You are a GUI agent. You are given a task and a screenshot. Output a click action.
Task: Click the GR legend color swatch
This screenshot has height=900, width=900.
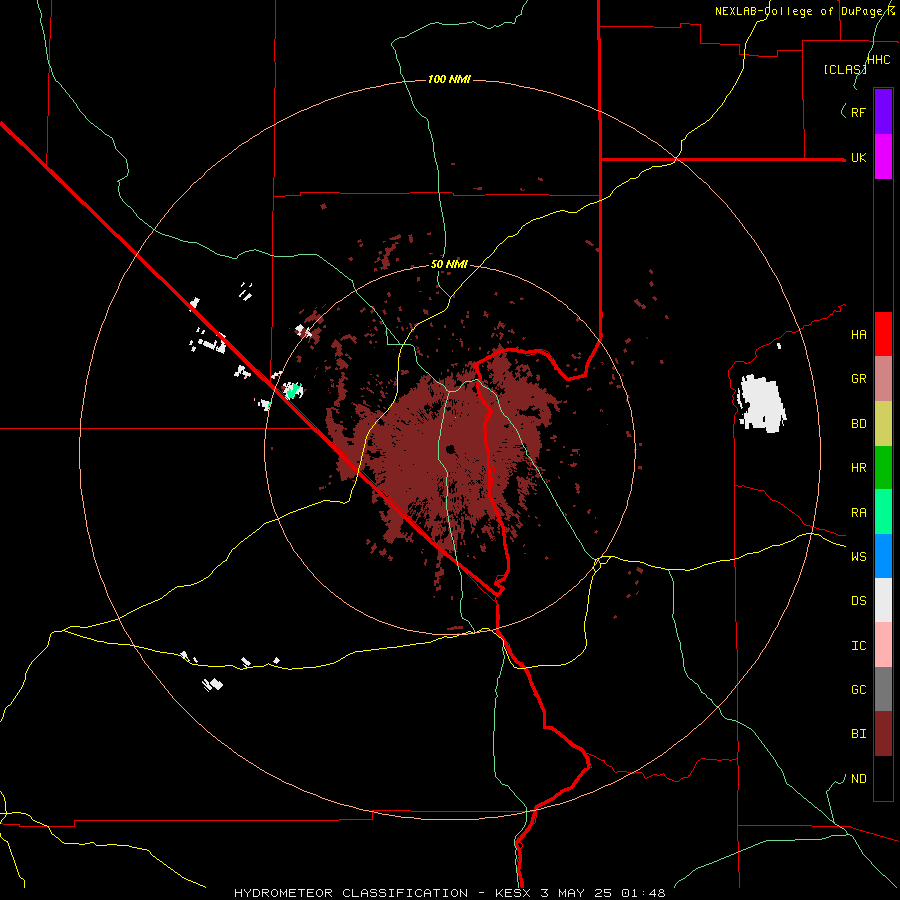point(883,379)
